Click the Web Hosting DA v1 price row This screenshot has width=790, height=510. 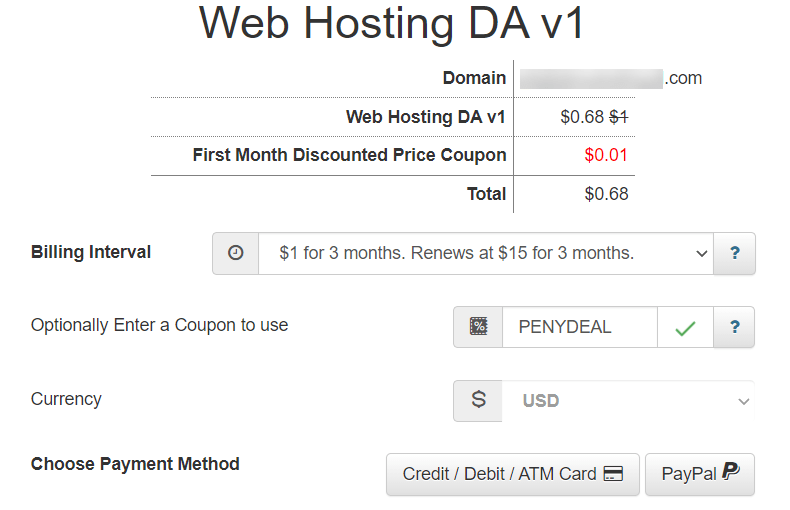(393, 117)
